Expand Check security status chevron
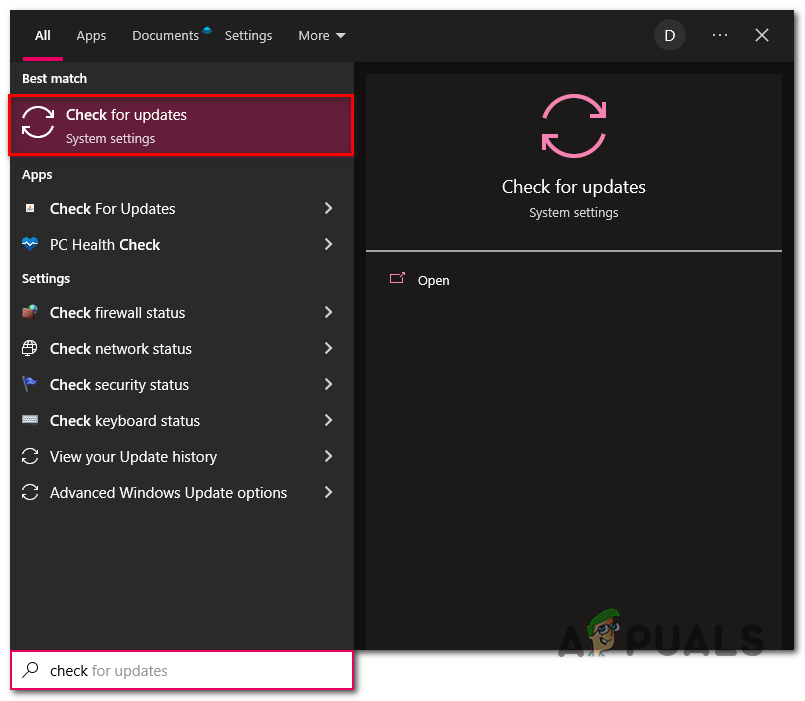This screenshot has height=701, width=805. click(x=329, y=384)
